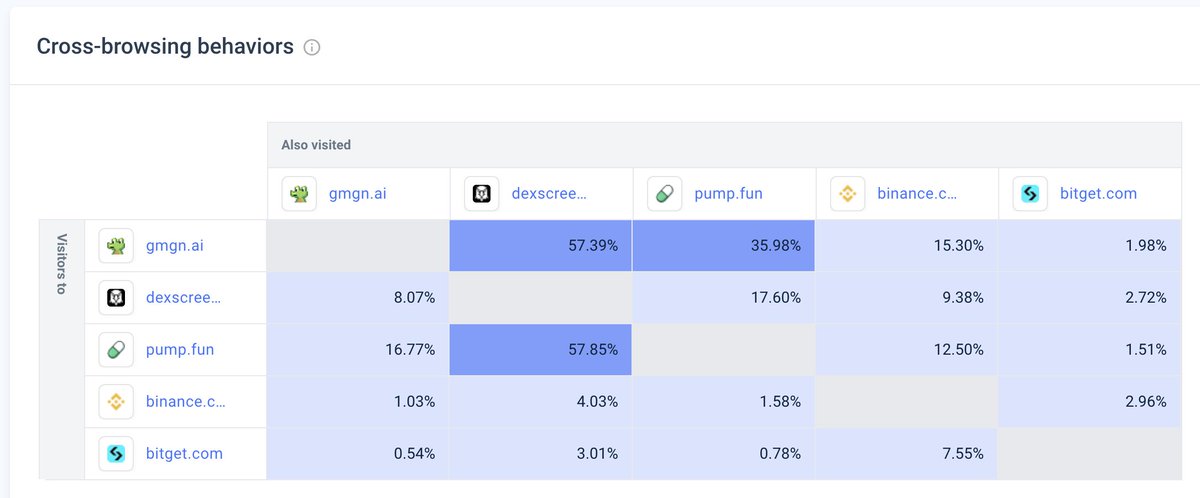Open the gmgn.ai column header link
The image size is (1200, 498).
[357, 194]
